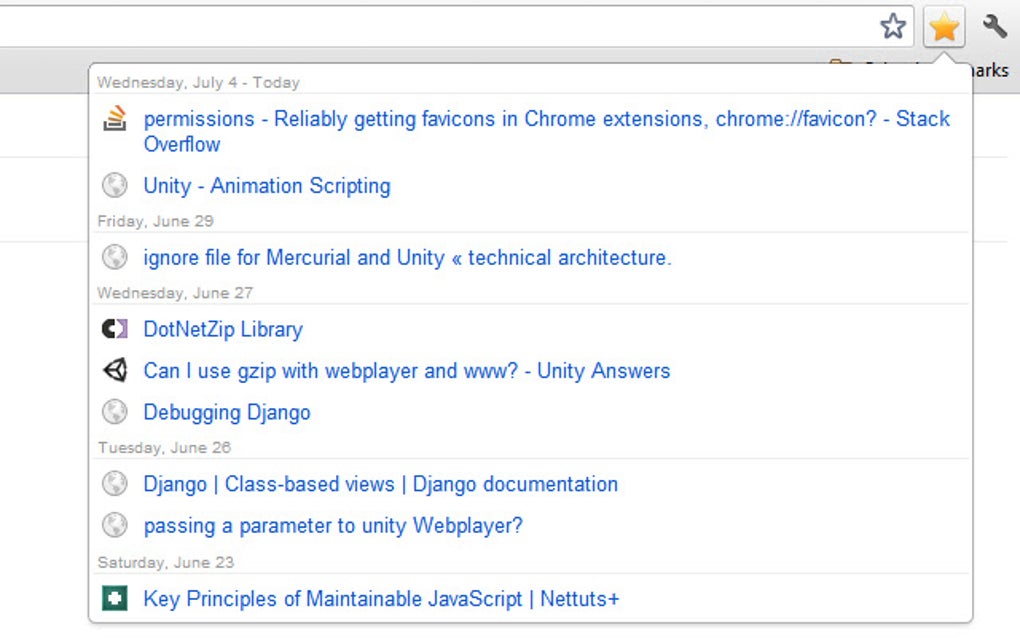The height and width of the screenshot is (638, 1020).
Task: Open Can I use gzip with webplayer link
Action: pyautogui.click(x=407, y=371)
